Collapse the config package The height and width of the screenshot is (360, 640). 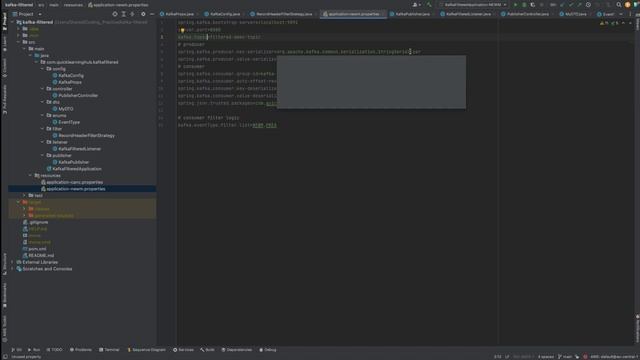(42, 69)
